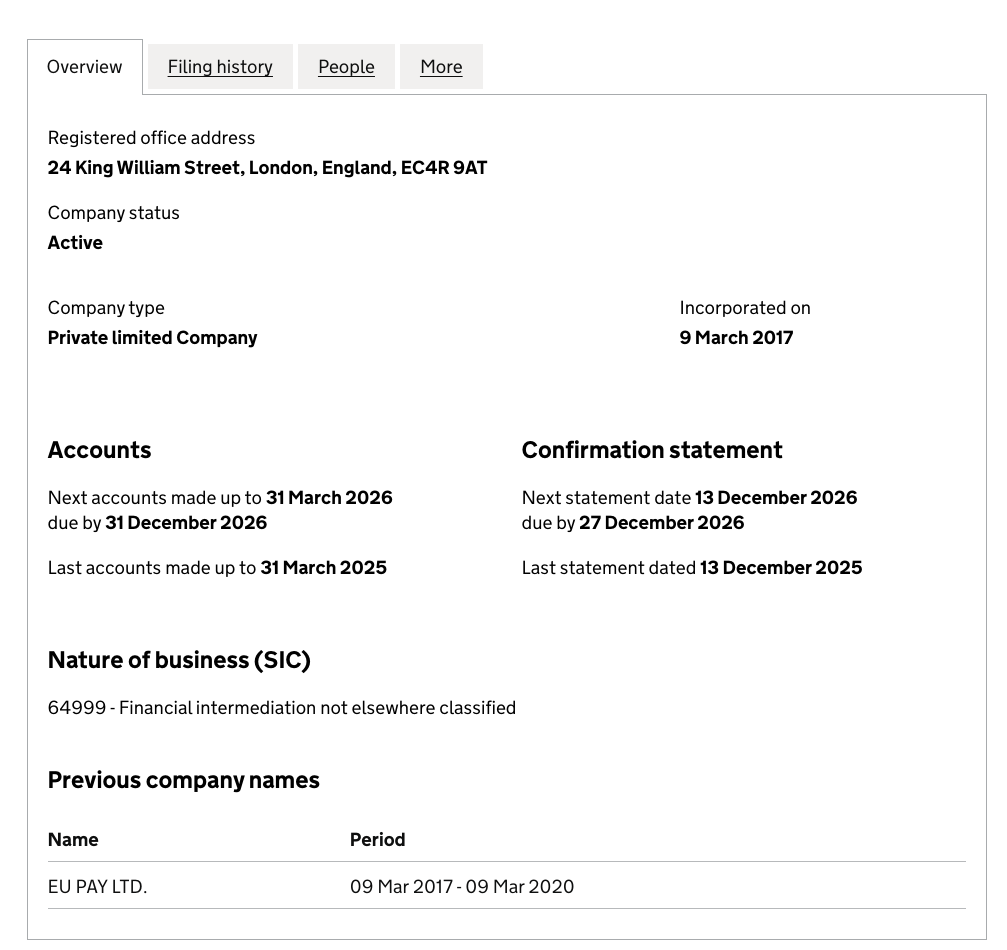The height and width of the screenshot is (950, 1007).
Task: Click the registered office address on King William Street
Action: coord(267,168)
